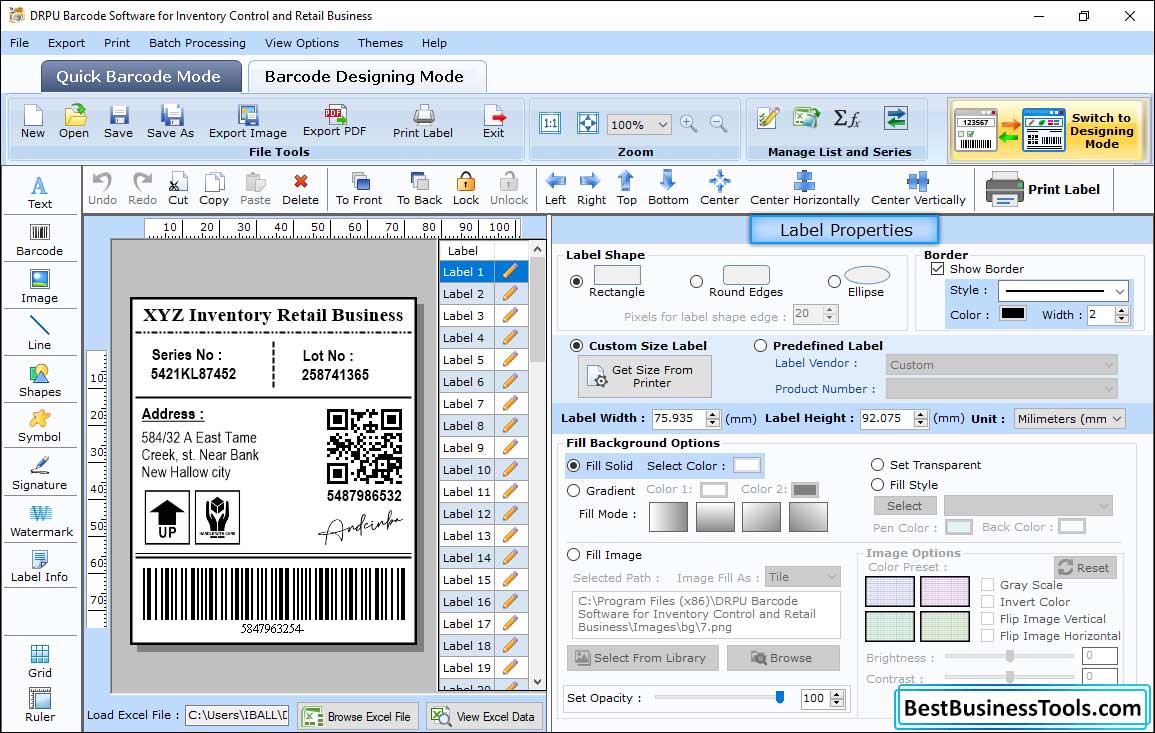Select Round Edges label shape
The height and width of the screenshot is (733, 1155).
coord(696,281)
